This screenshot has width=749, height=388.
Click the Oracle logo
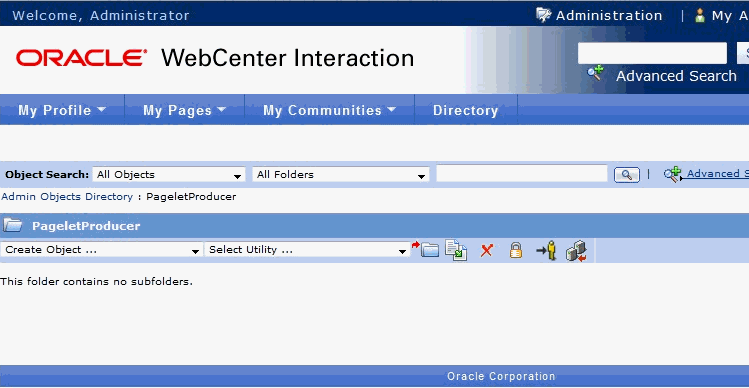point(81,58)
